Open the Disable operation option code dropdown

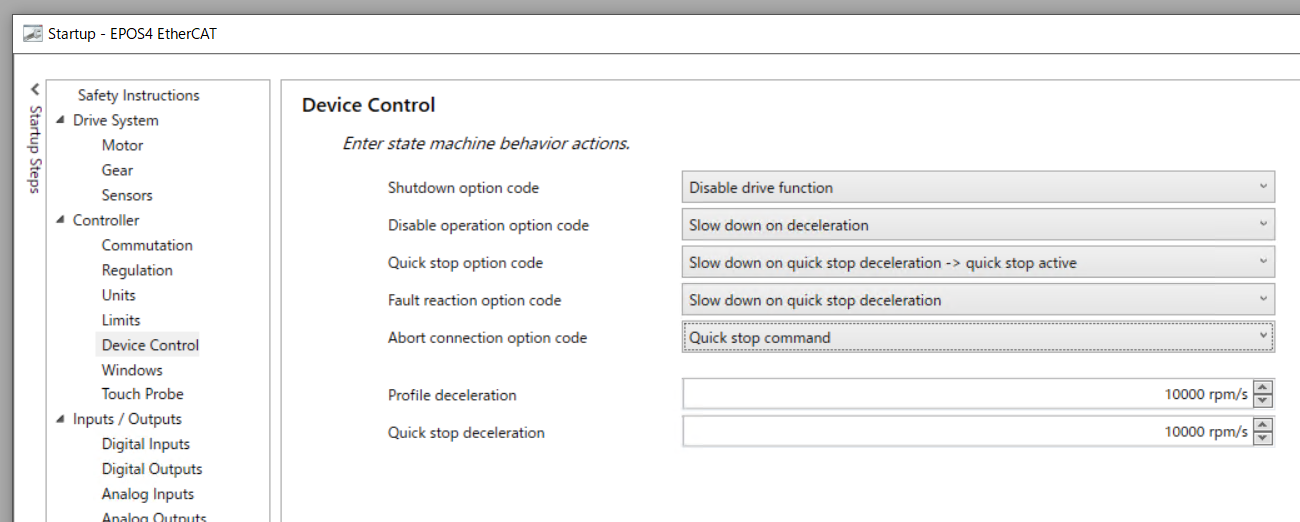tap(979, 225)
